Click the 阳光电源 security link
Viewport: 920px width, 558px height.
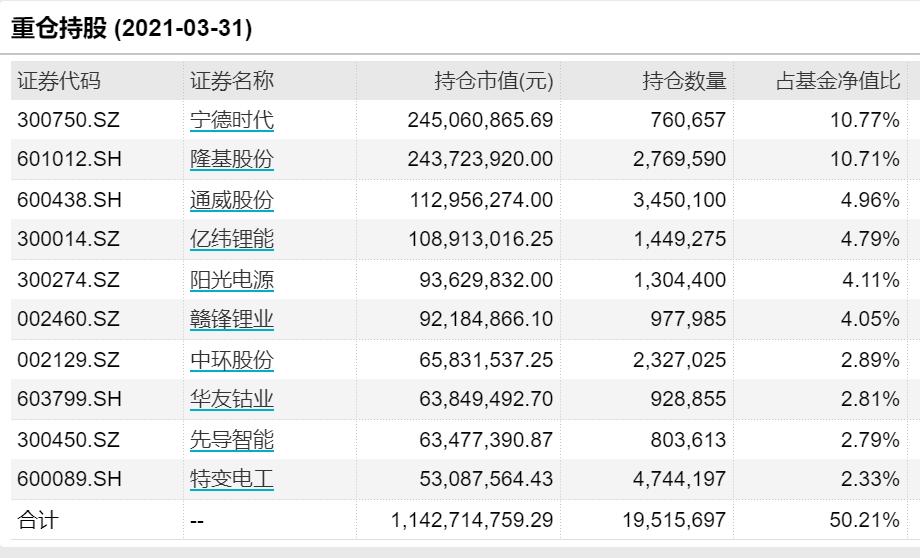[231, 281]
